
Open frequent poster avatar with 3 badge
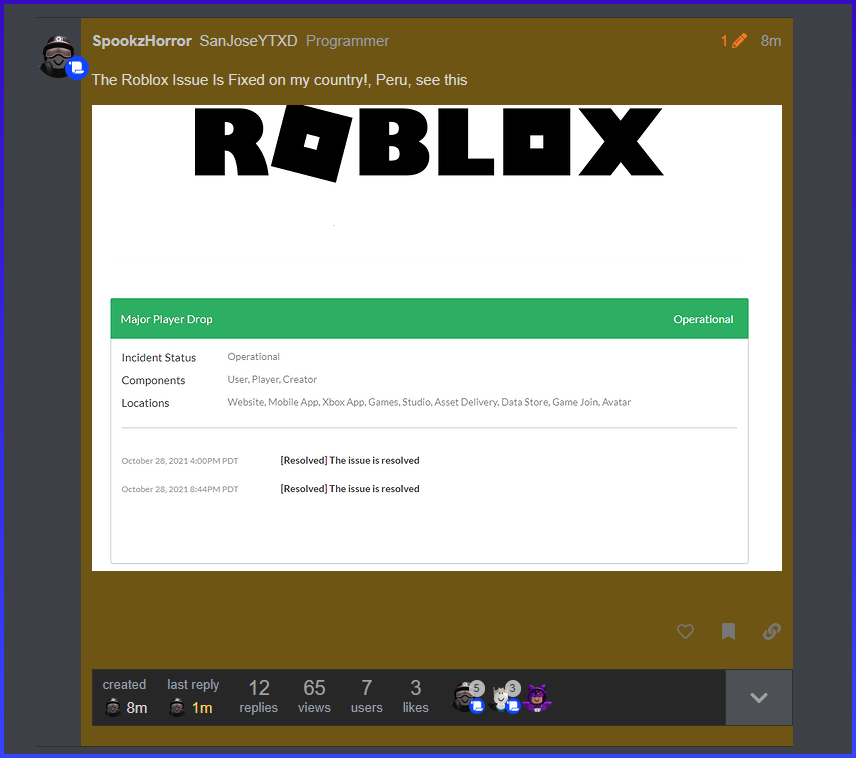(x=503, y=697)
